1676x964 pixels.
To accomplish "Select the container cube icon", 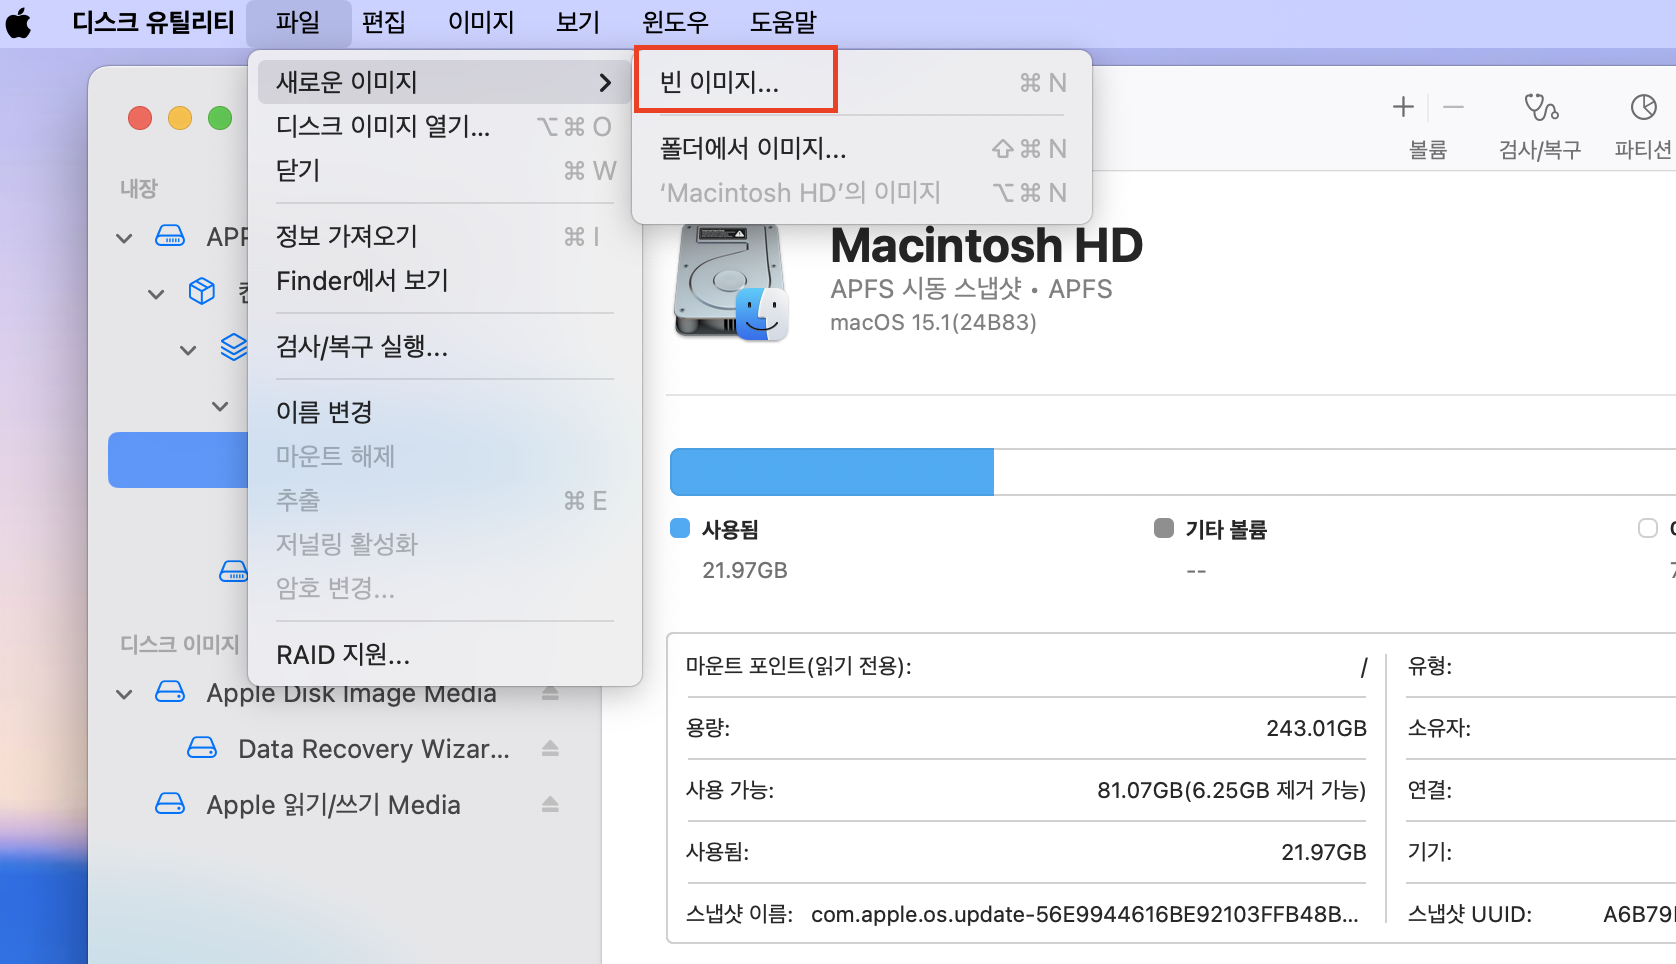I will [202, 292].
